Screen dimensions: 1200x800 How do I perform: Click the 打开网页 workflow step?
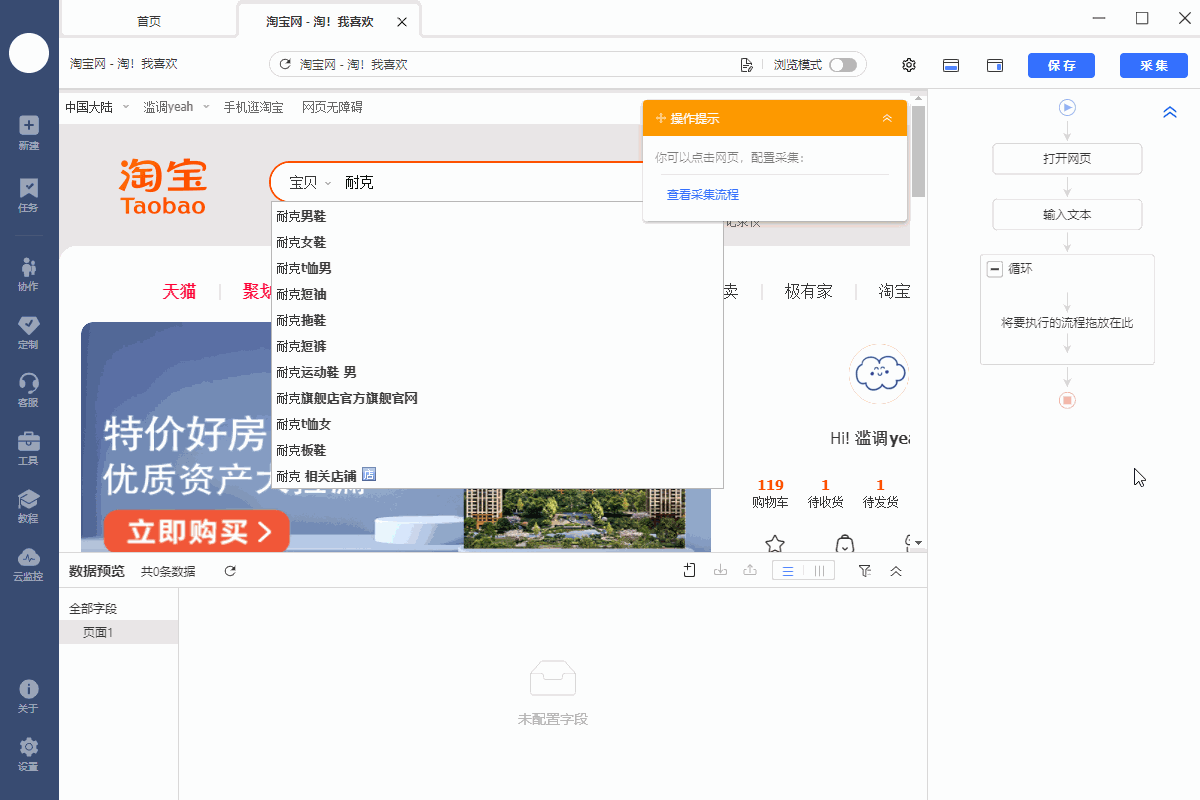tap(1067, 159)
